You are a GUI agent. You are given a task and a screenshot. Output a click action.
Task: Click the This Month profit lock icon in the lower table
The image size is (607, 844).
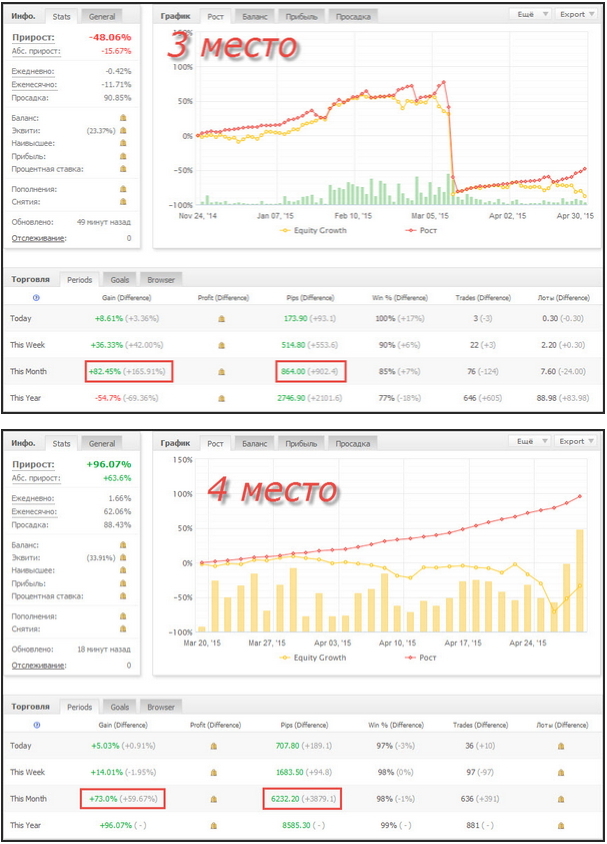point(214,799)
